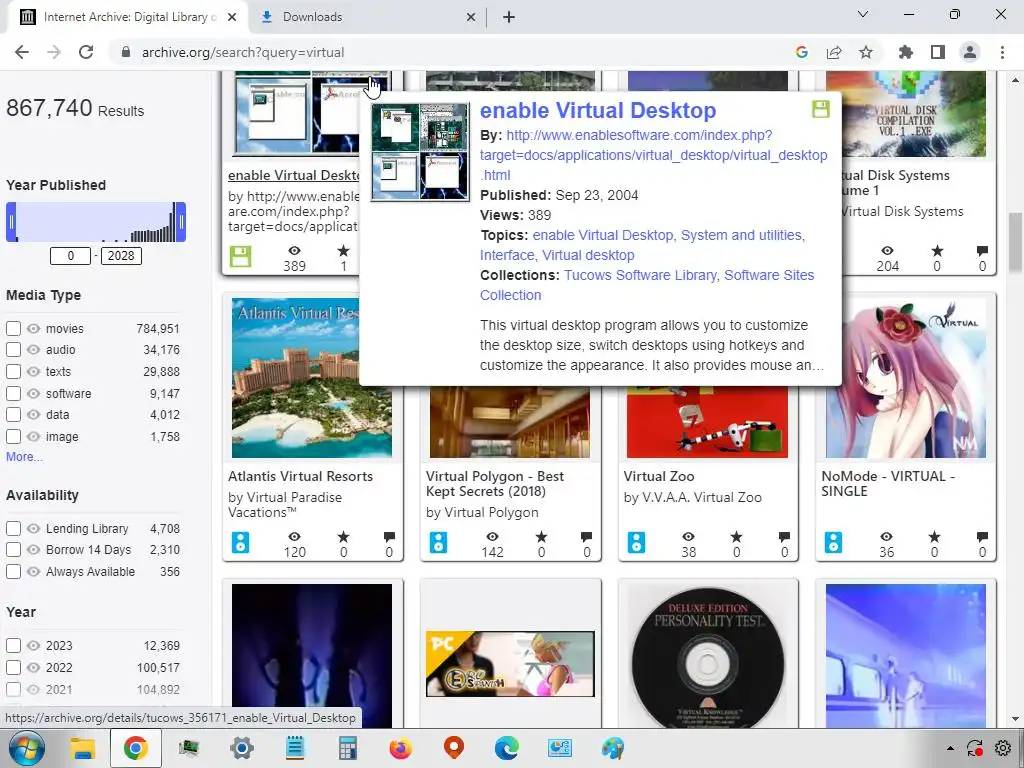Open Paint palette icon in taskbar
The image size is (1024, 768).
[613, 748]
